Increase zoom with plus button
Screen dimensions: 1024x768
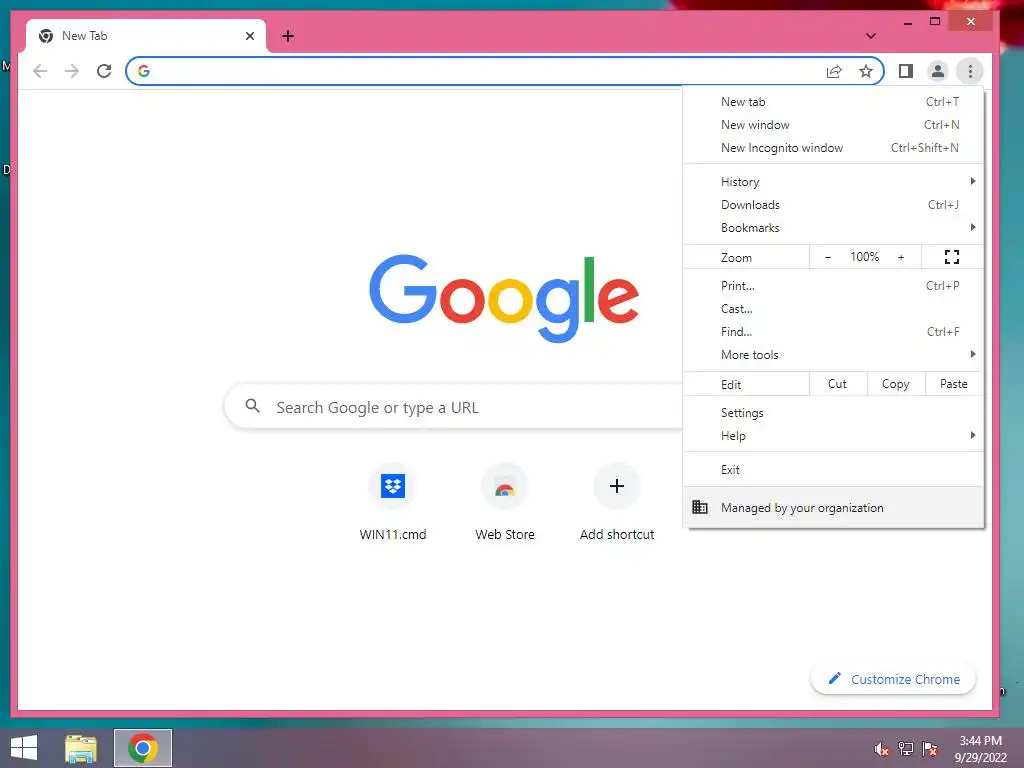coord(901,257)
